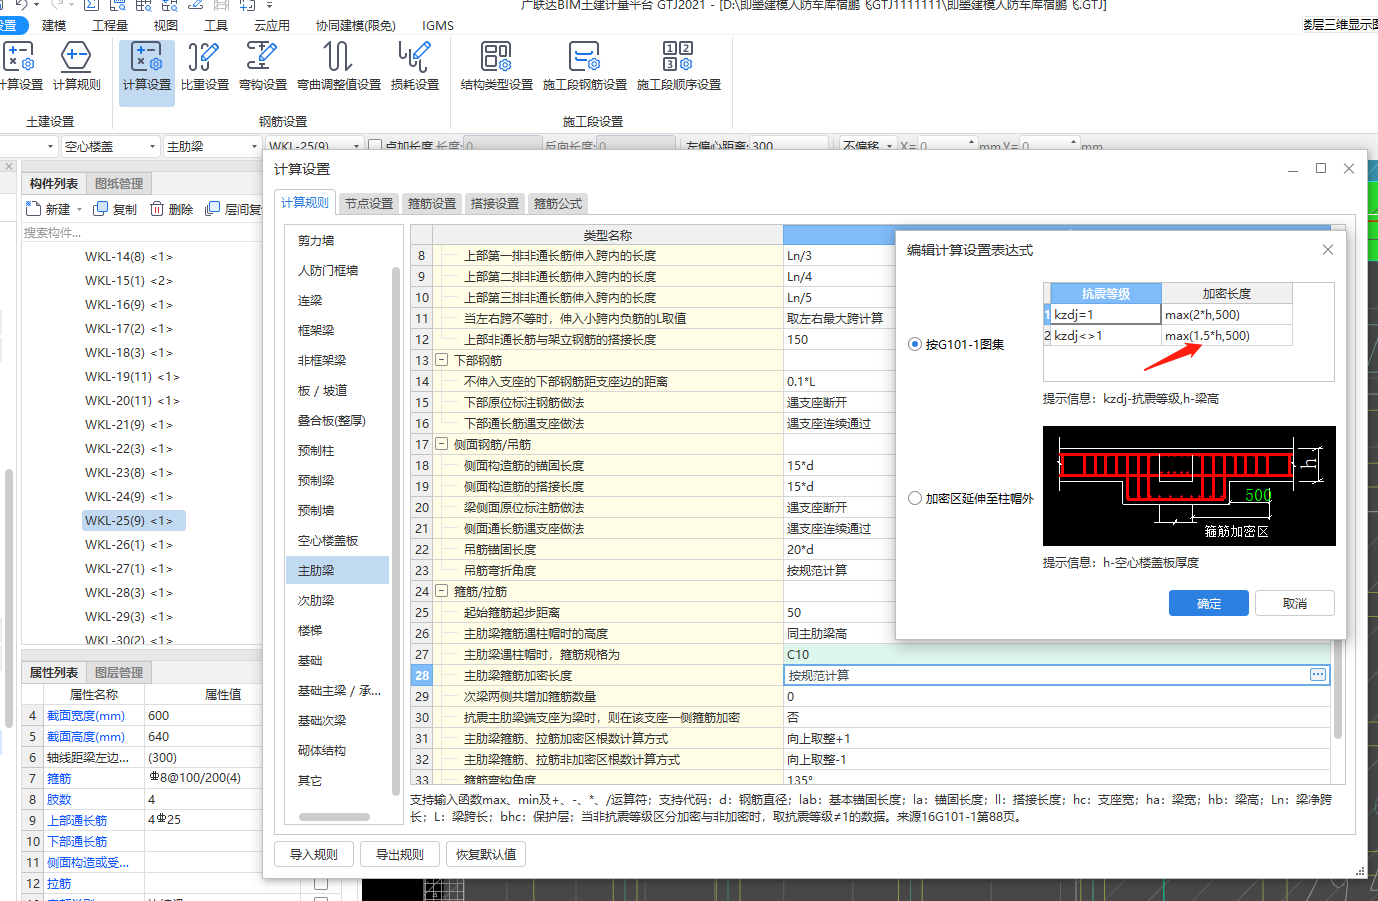Open the 新建 dropdown arrow
The width and height of the screenshot is (1378, 901).
pos(79,210)
